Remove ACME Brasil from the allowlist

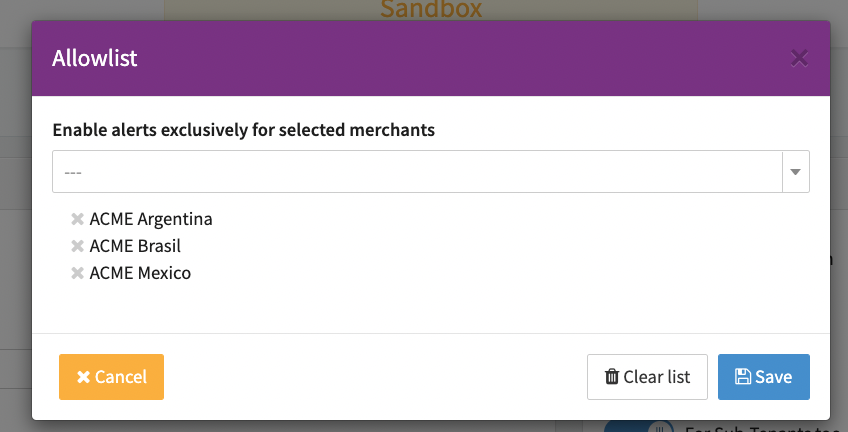coord(77,246)
